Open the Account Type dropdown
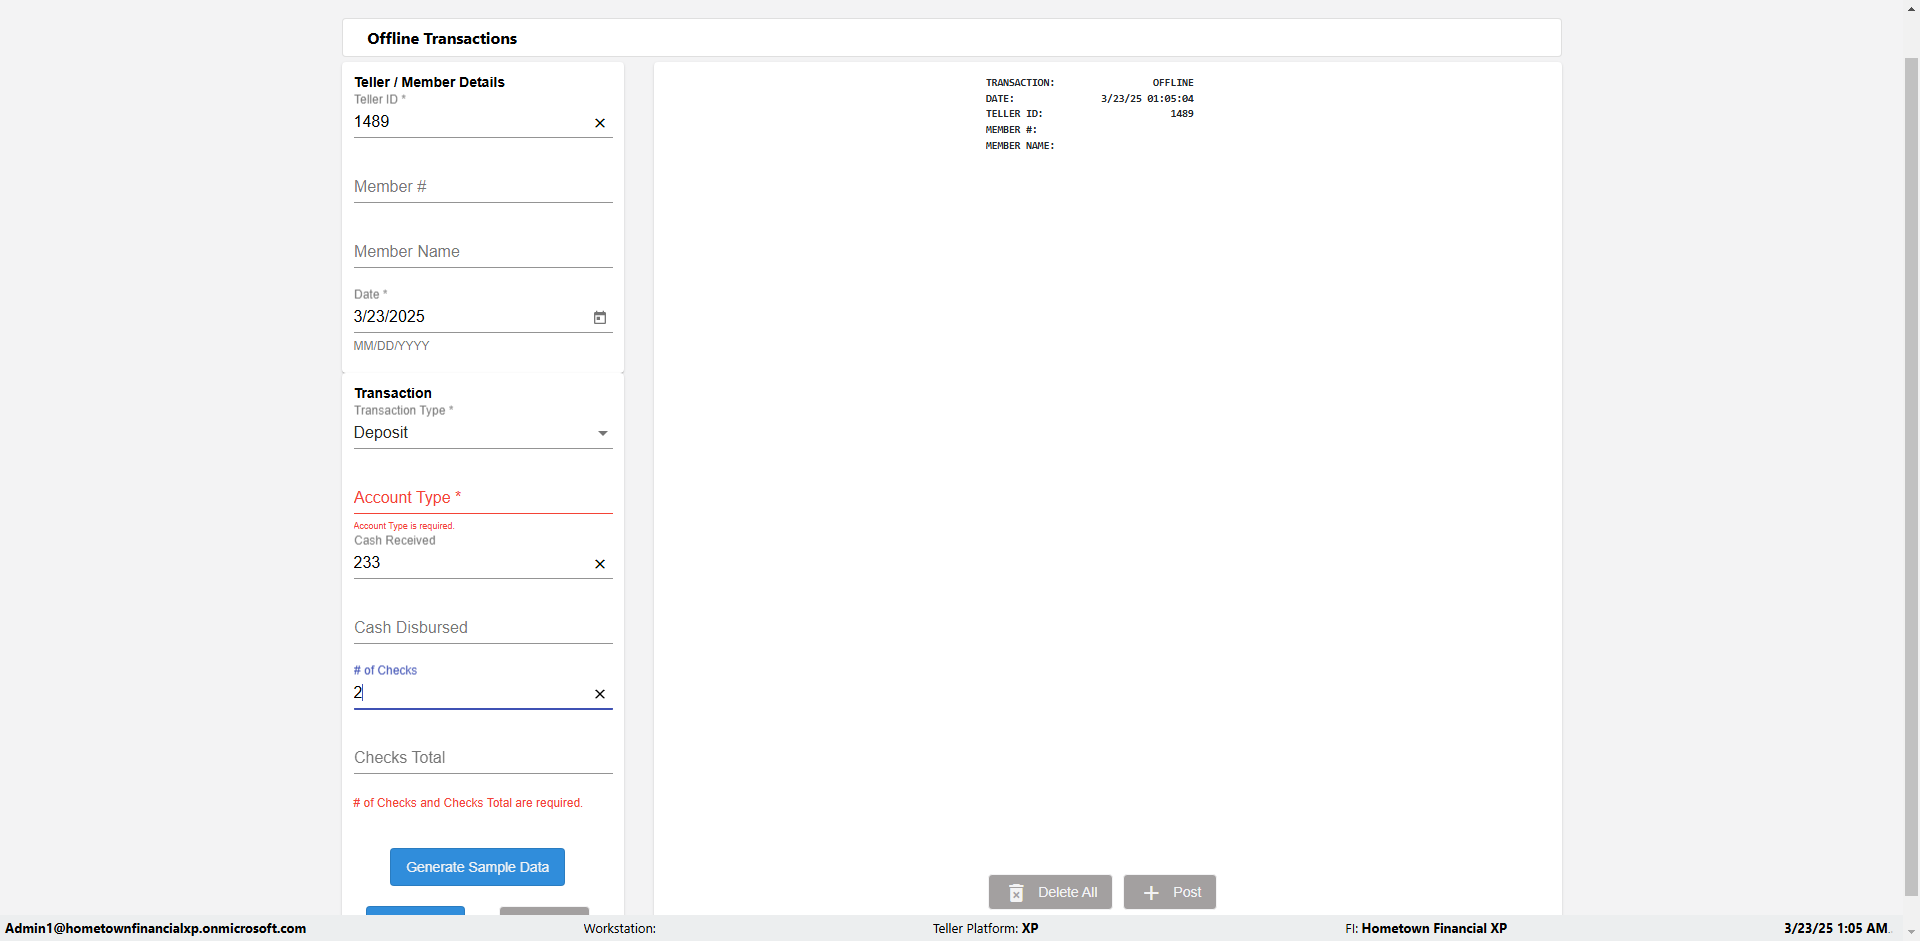The height and width of the screenshot is (941, 1920). 483,498
